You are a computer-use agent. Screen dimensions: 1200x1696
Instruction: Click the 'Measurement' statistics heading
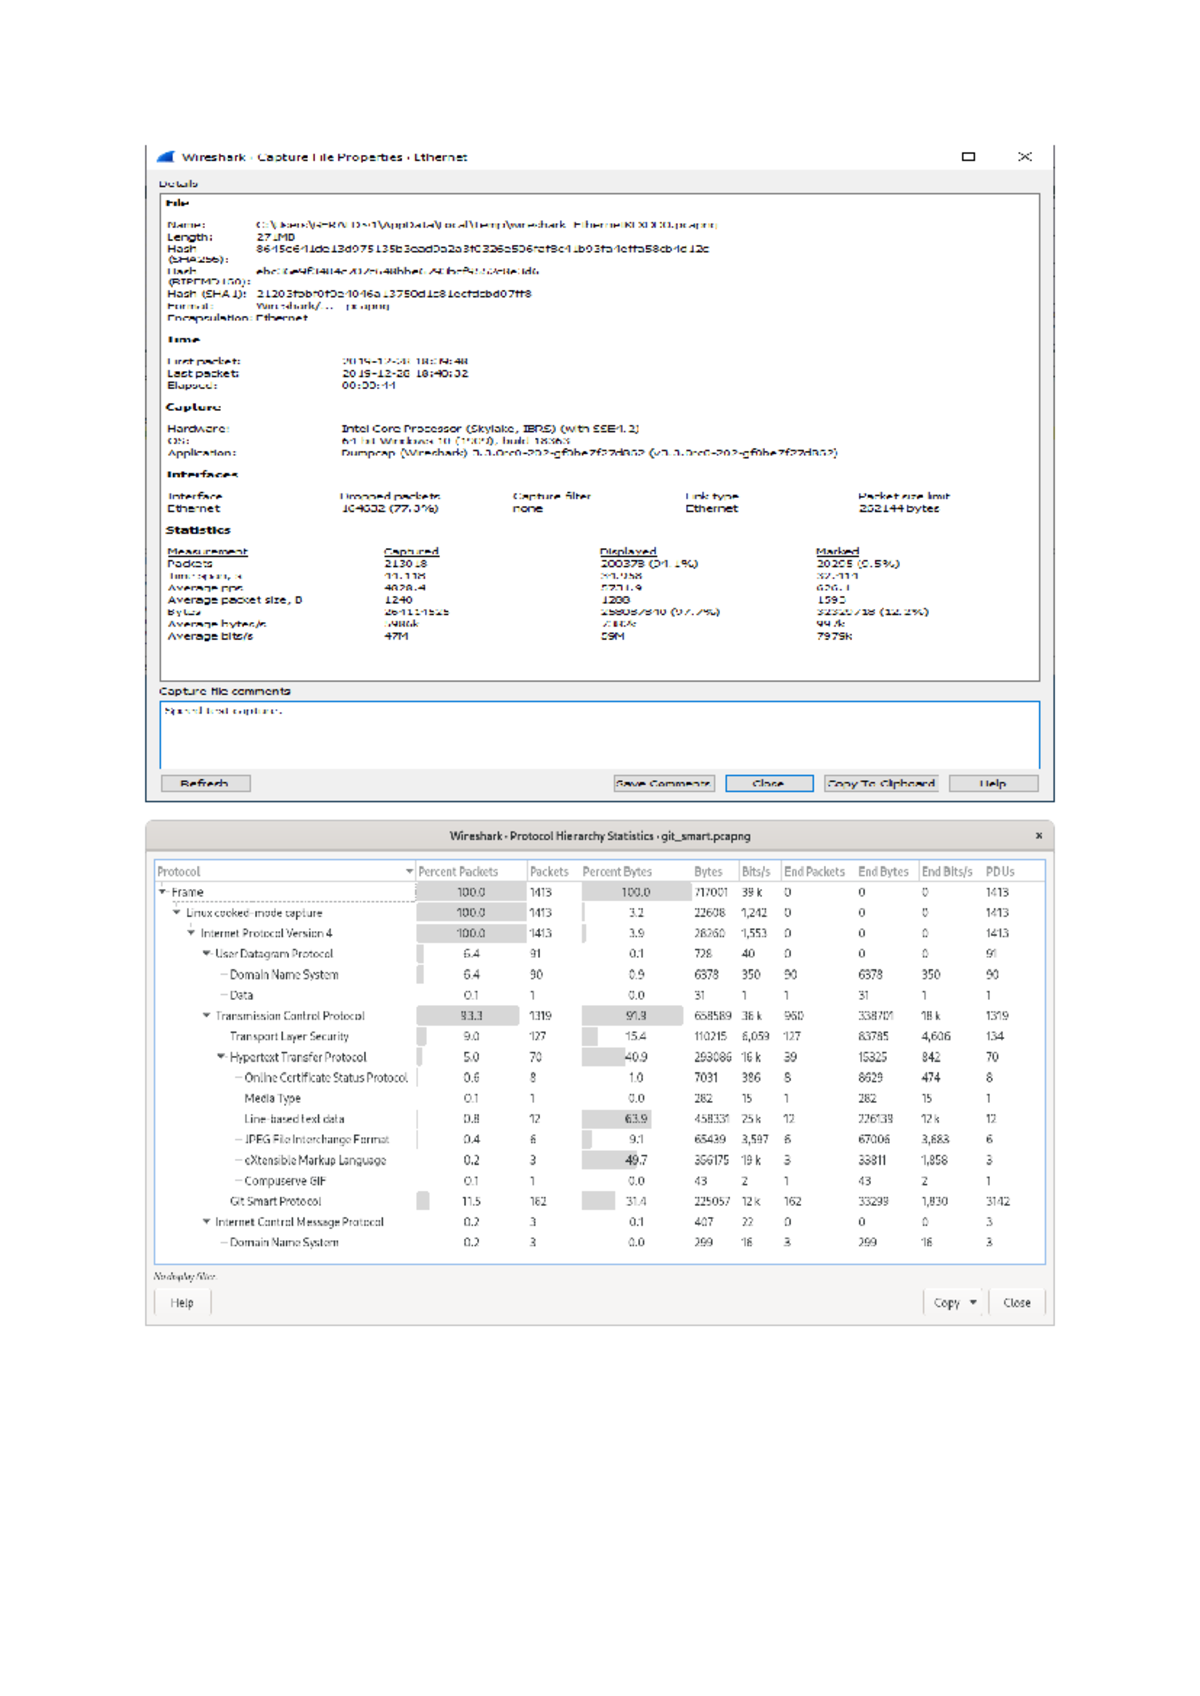pyautogui.click(x=207, y=552)
